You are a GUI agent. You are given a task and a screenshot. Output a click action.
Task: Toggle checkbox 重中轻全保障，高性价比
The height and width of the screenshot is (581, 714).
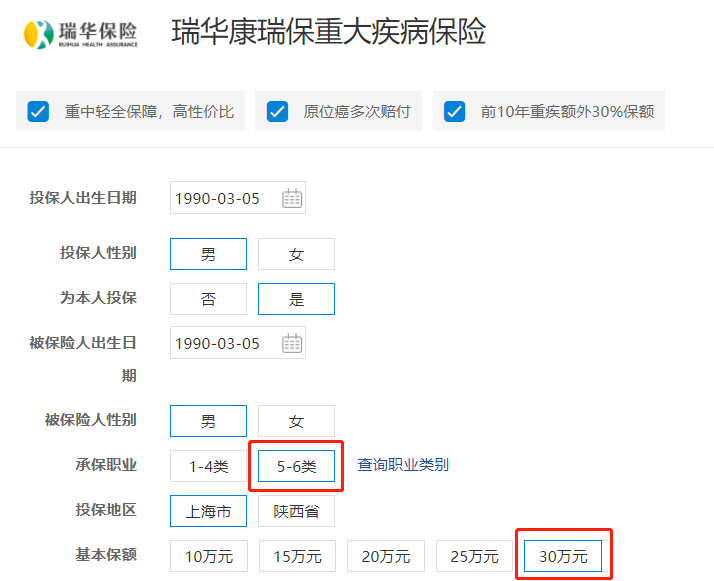38,112
